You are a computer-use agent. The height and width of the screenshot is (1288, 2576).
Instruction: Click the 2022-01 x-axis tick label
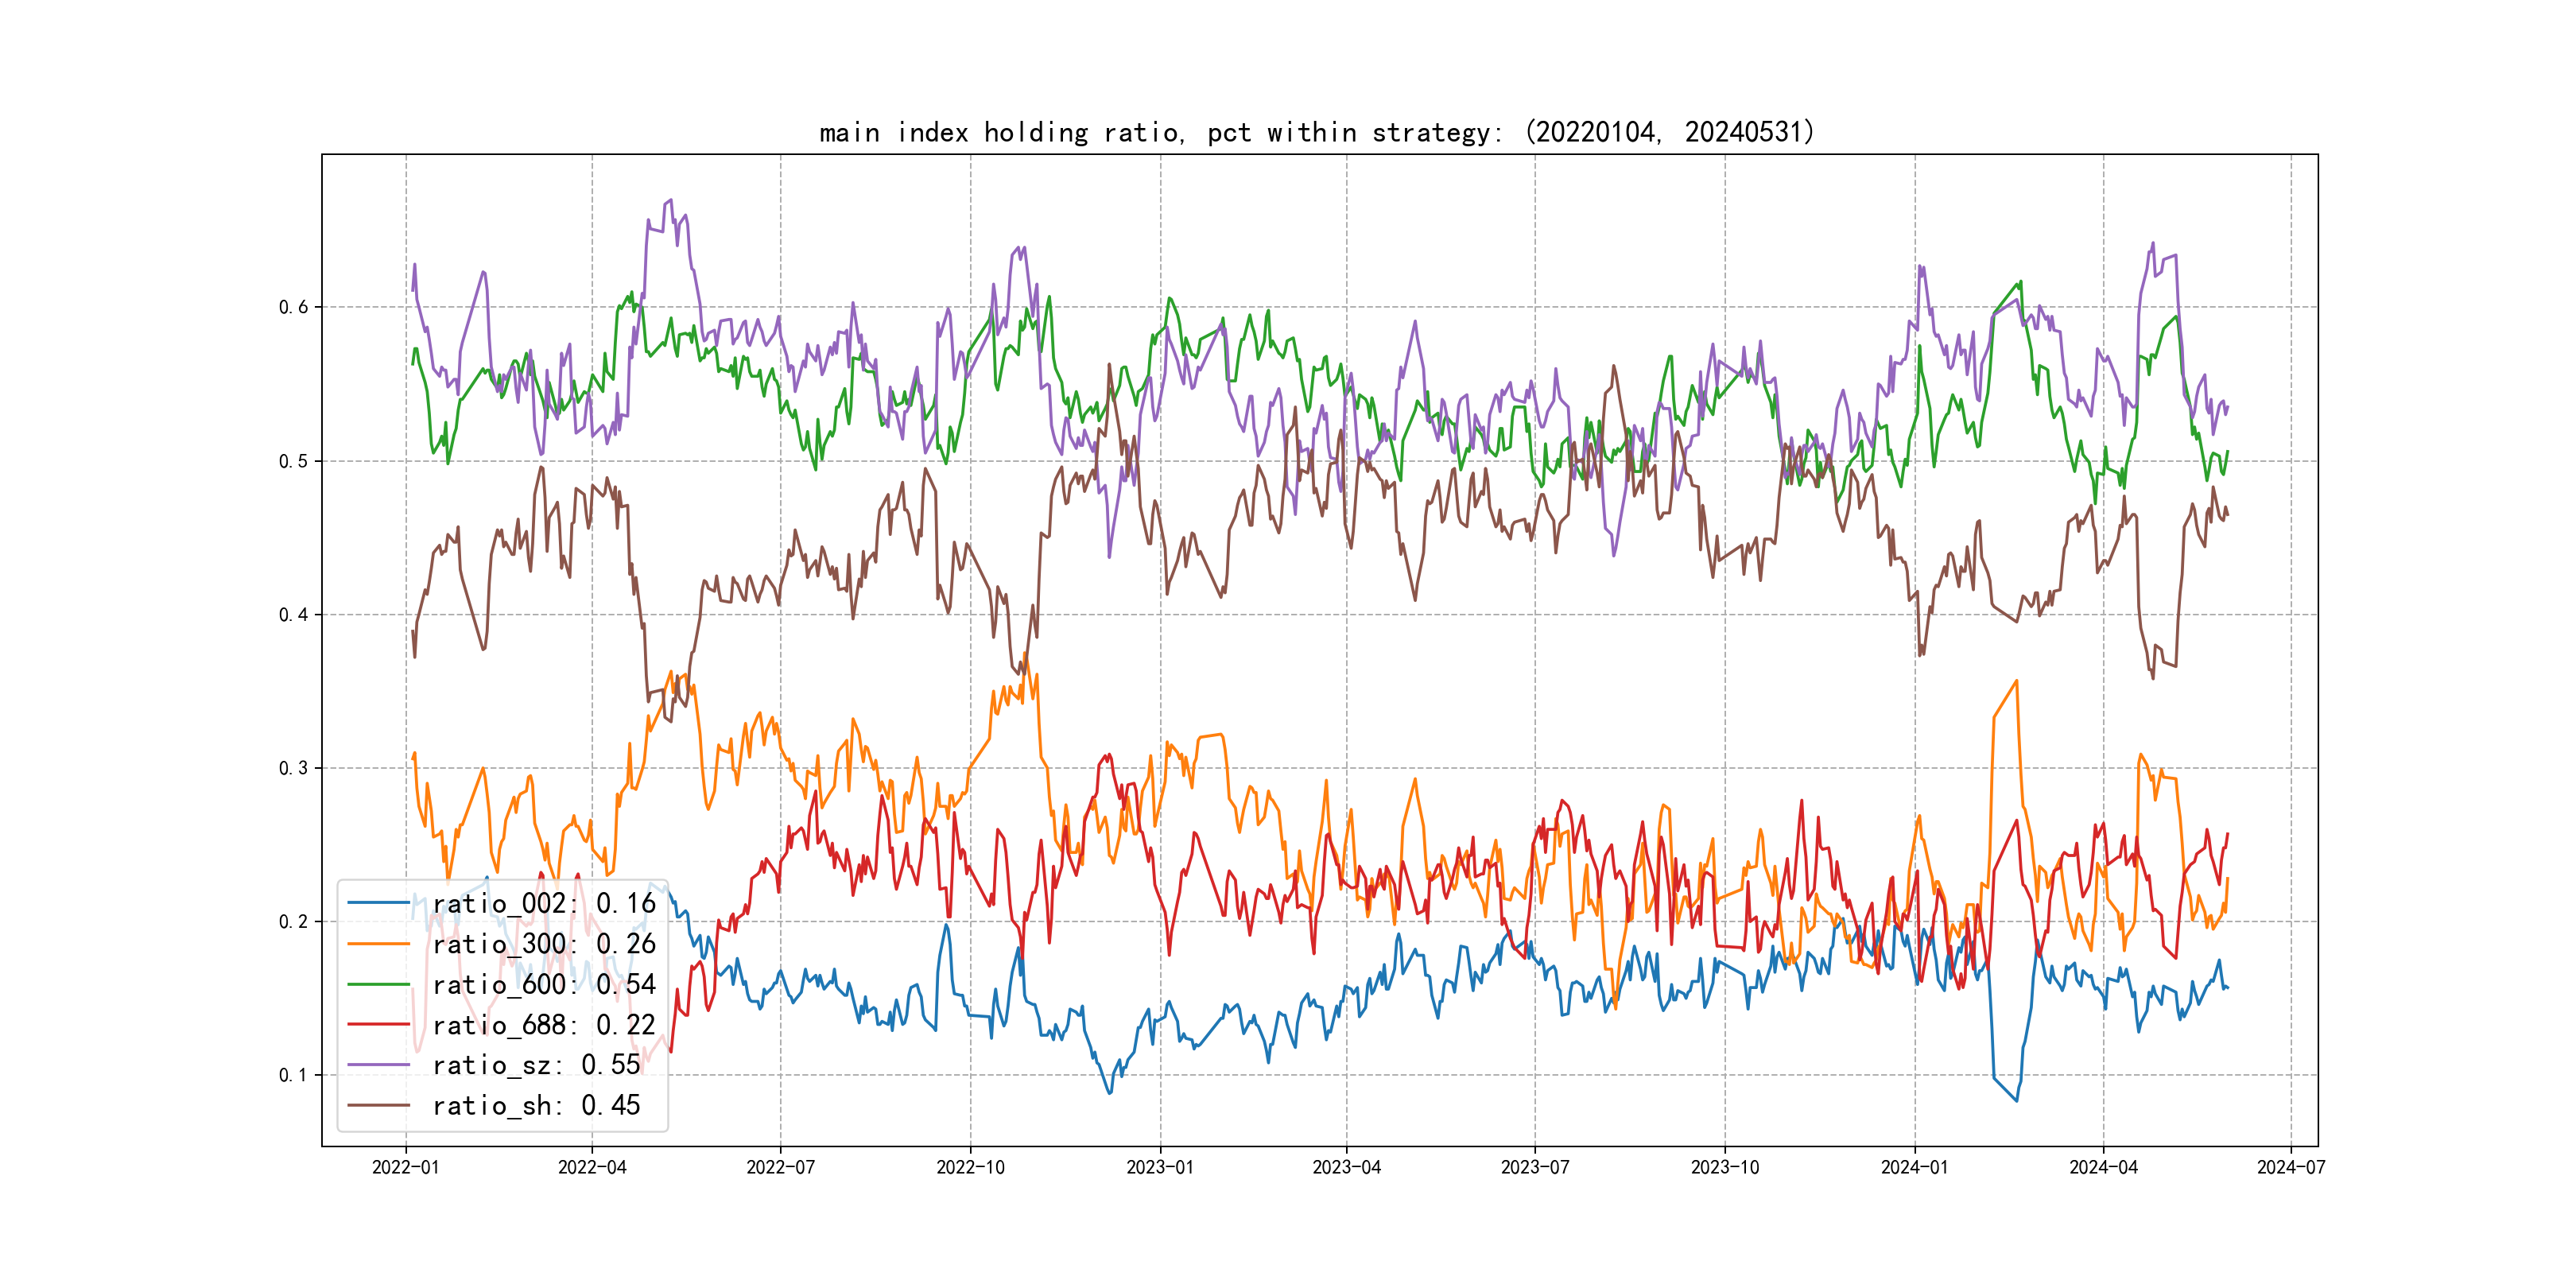(x=405, y=1167)
